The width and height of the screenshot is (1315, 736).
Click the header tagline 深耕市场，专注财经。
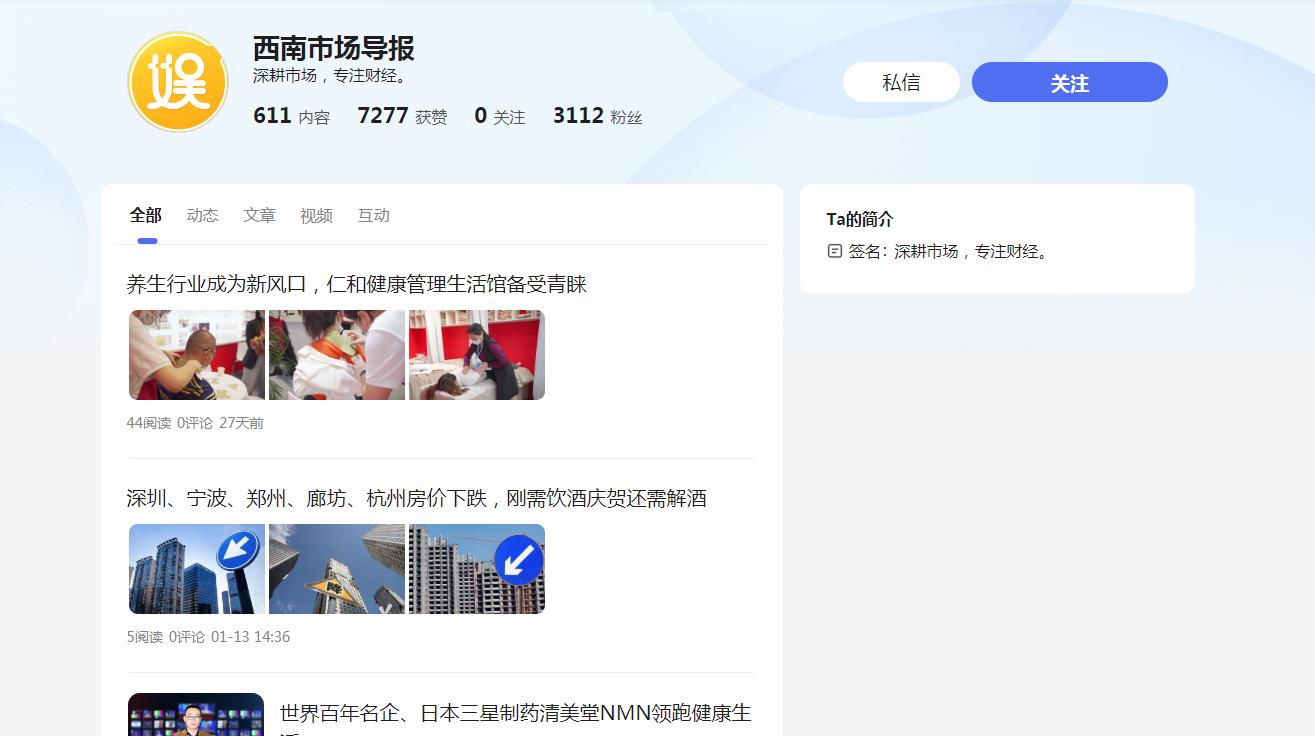pos(331,76)
